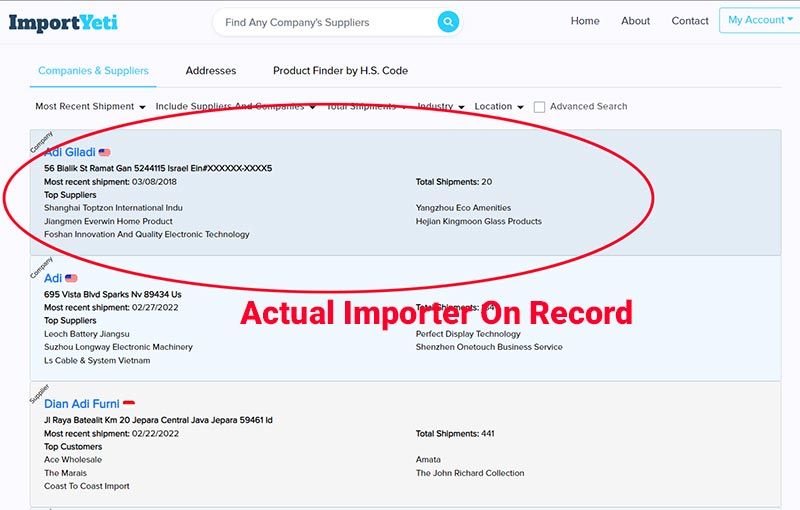Open the Most Recent Shipment sort dropdown
Image resolution: width=800 pixels, height=510 pixels.
coord(90,107)
